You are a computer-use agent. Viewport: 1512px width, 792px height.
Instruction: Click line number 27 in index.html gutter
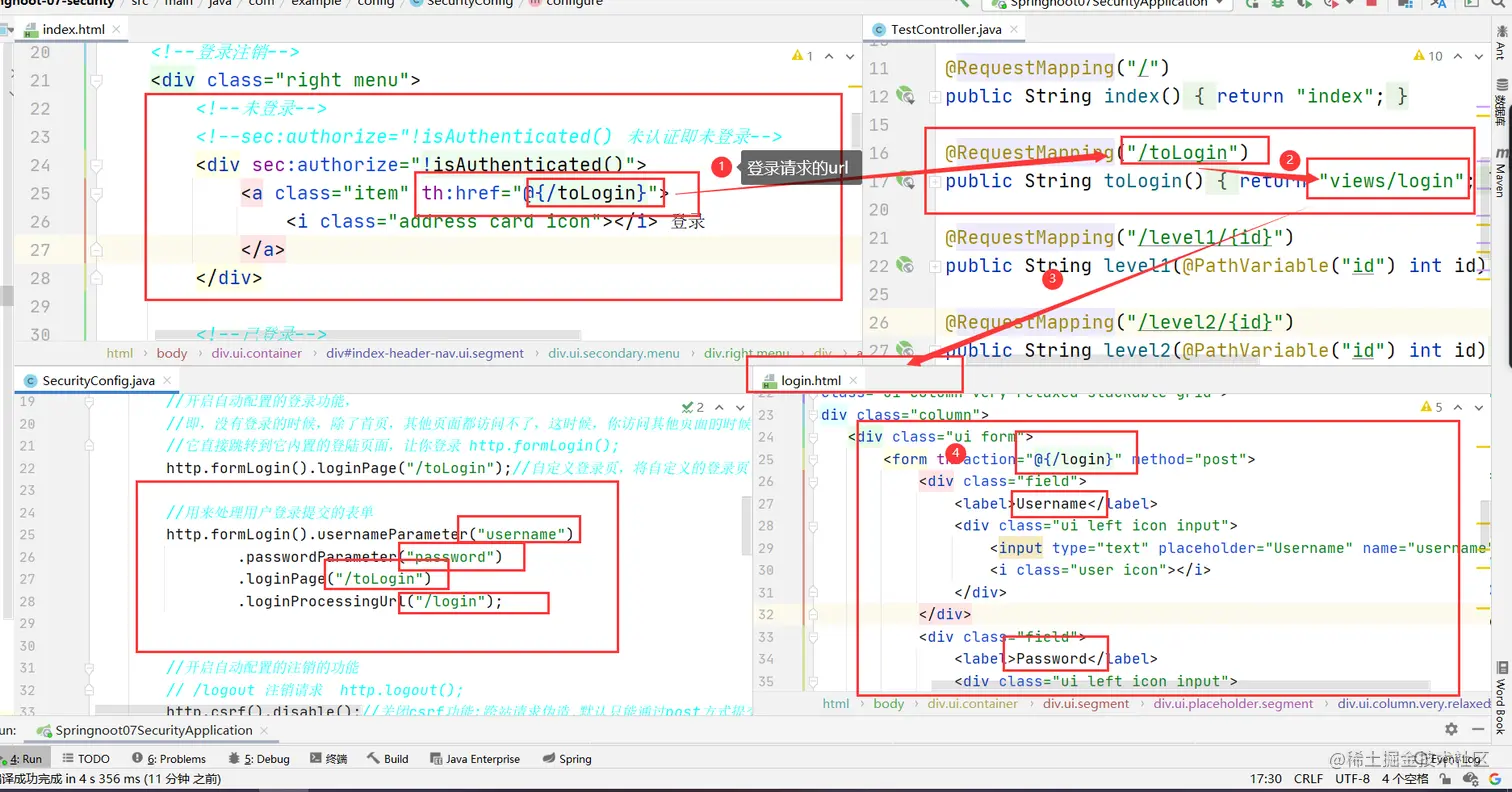tap(39, 250)
